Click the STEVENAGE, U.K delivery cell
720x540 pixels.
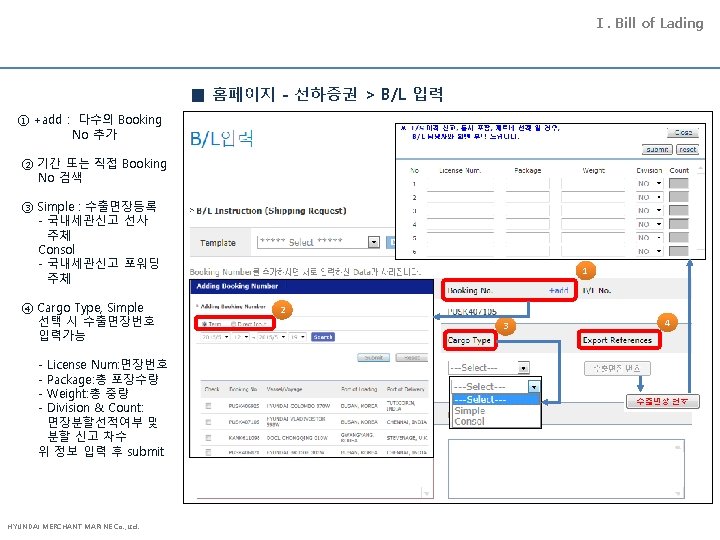click(x=406, y=438)
